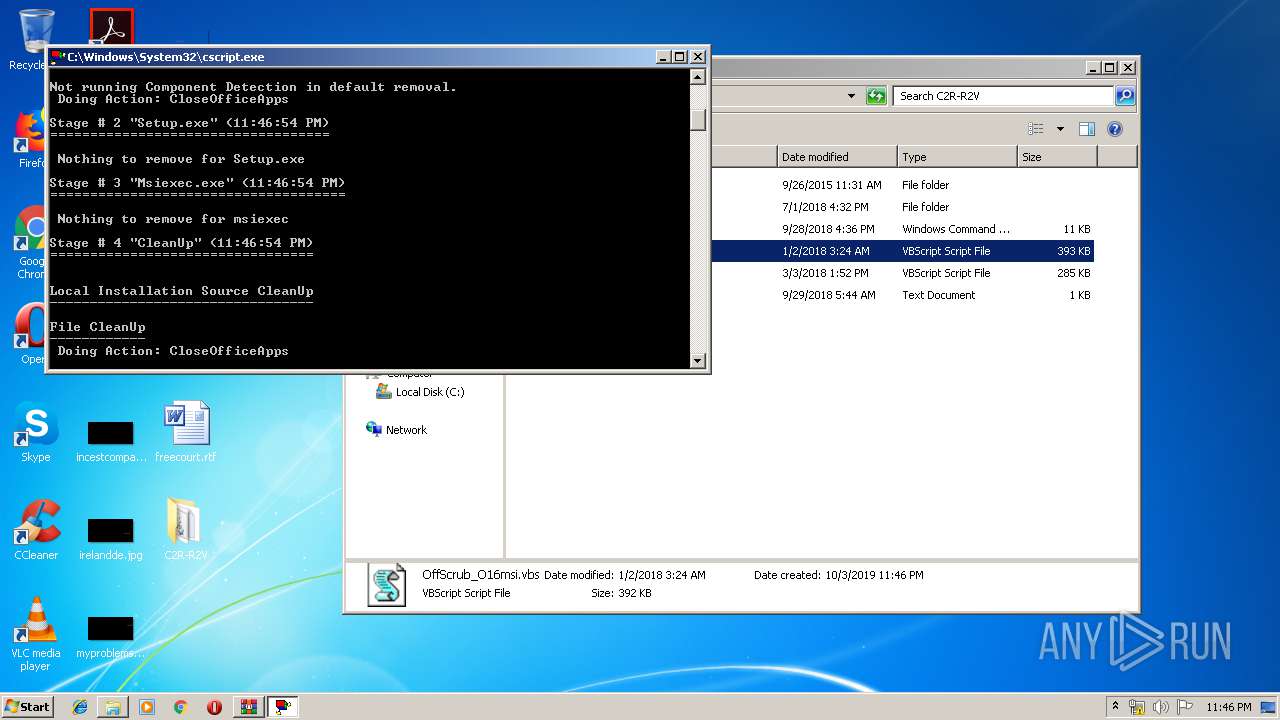Open the VLC media player shortcut
Screen dimensions: 1280x720
(36, 634)
